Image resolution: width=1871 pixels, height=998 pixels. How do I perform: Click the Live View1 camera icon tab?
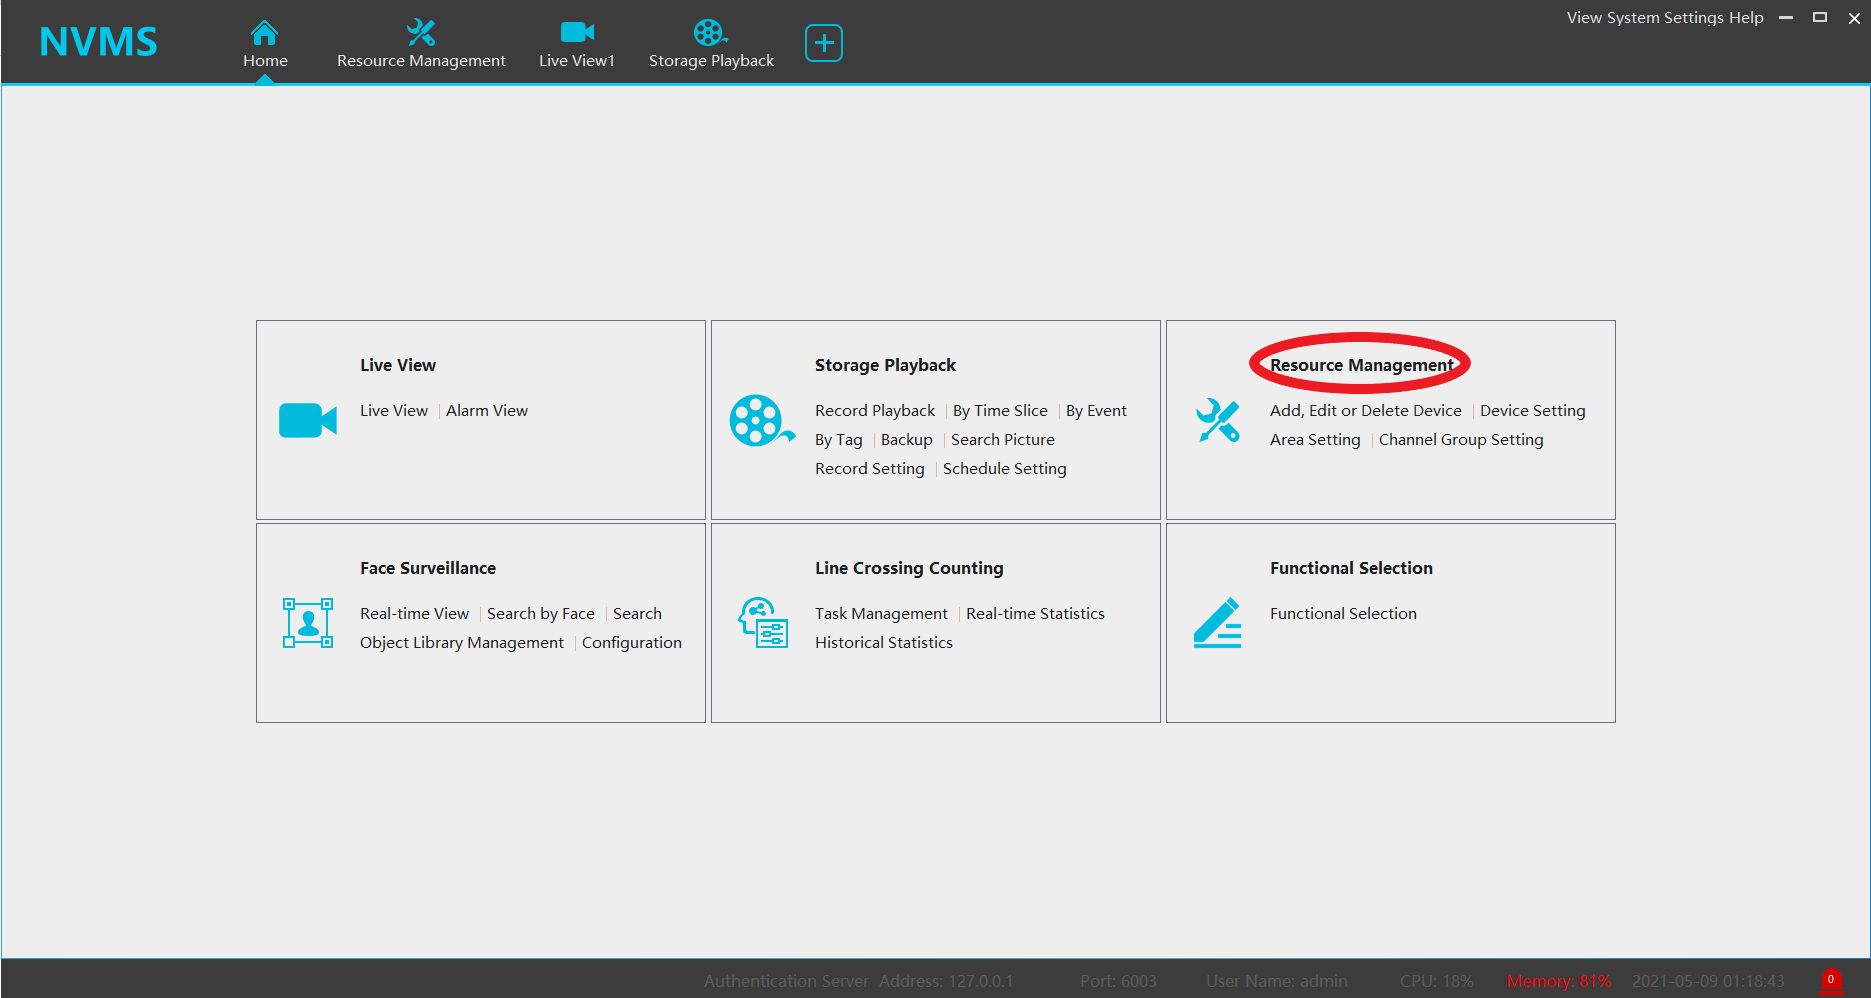(x=577, y=33)
